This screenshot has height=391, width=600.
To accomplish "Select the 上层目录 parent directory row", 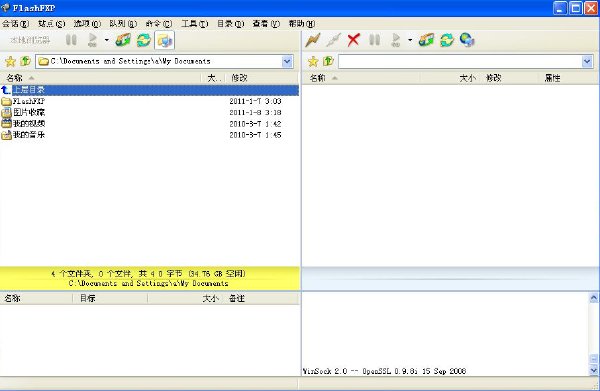I will (150, 90).
